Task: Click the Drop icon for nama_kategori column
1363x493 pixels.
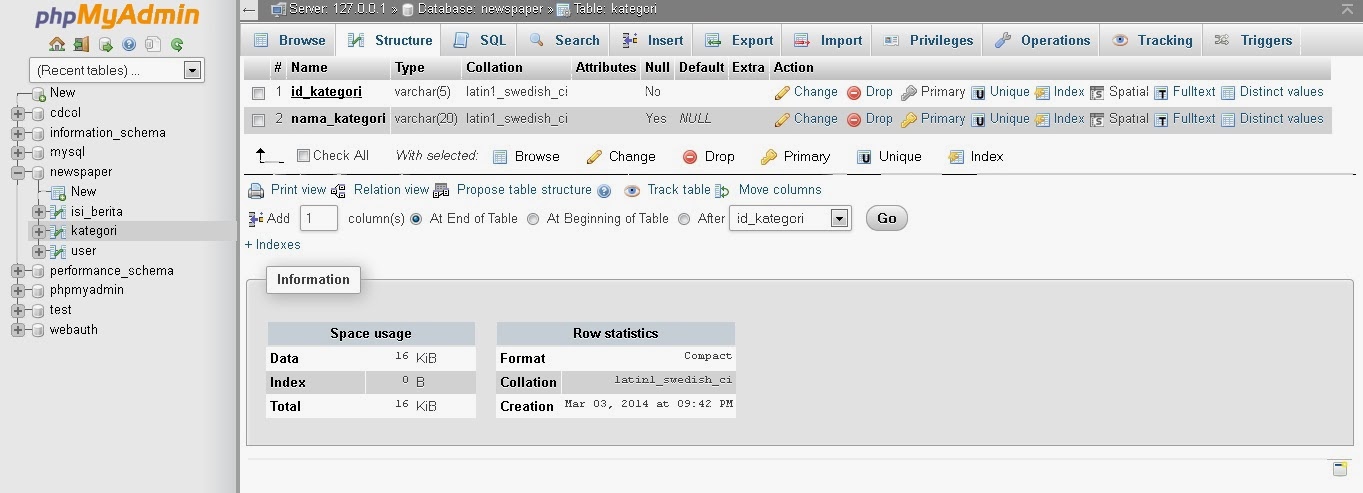Action: click(x=854, y=119)
